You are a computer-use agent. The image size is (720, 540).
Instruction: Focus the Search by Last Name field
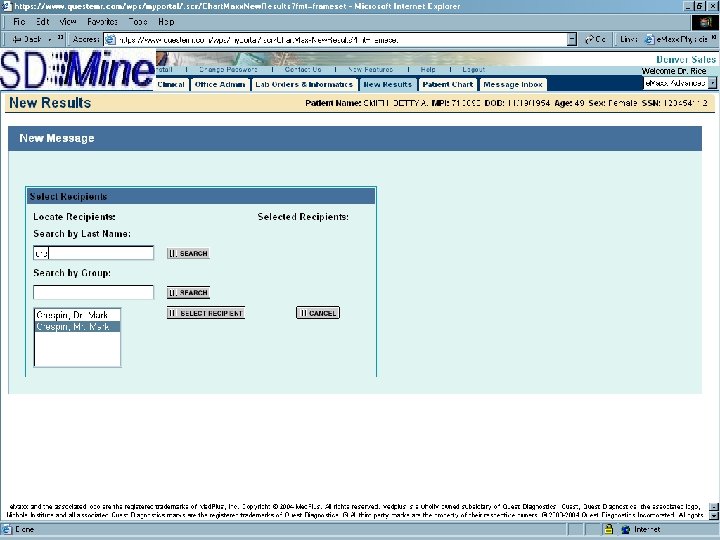pos(94,253)
